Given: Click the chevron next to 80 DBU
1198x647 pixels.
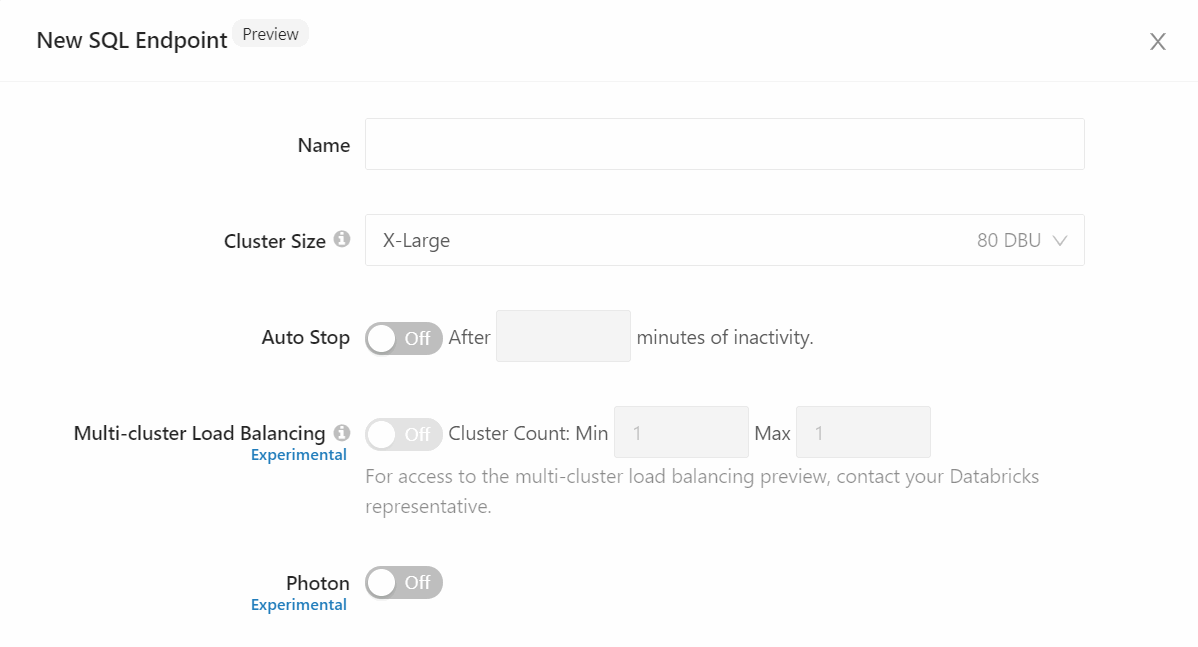Looking at the screenshot, I should point(1058,240).
